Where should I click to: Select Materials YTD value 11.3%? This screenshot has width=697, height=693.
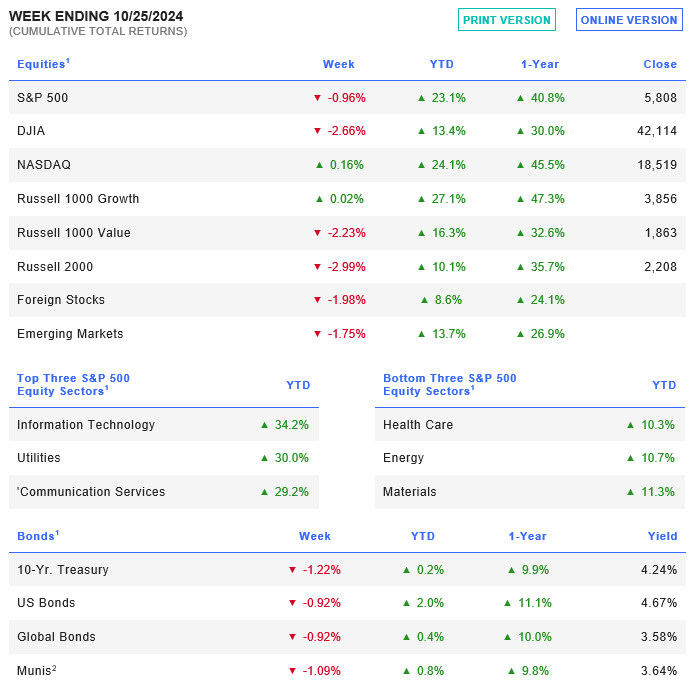658,492
